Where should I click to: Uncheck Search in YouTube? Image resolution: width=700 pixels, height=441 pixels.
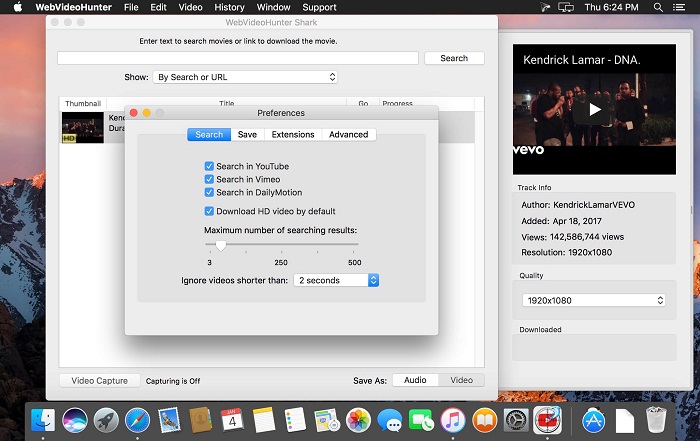[209, 166]
